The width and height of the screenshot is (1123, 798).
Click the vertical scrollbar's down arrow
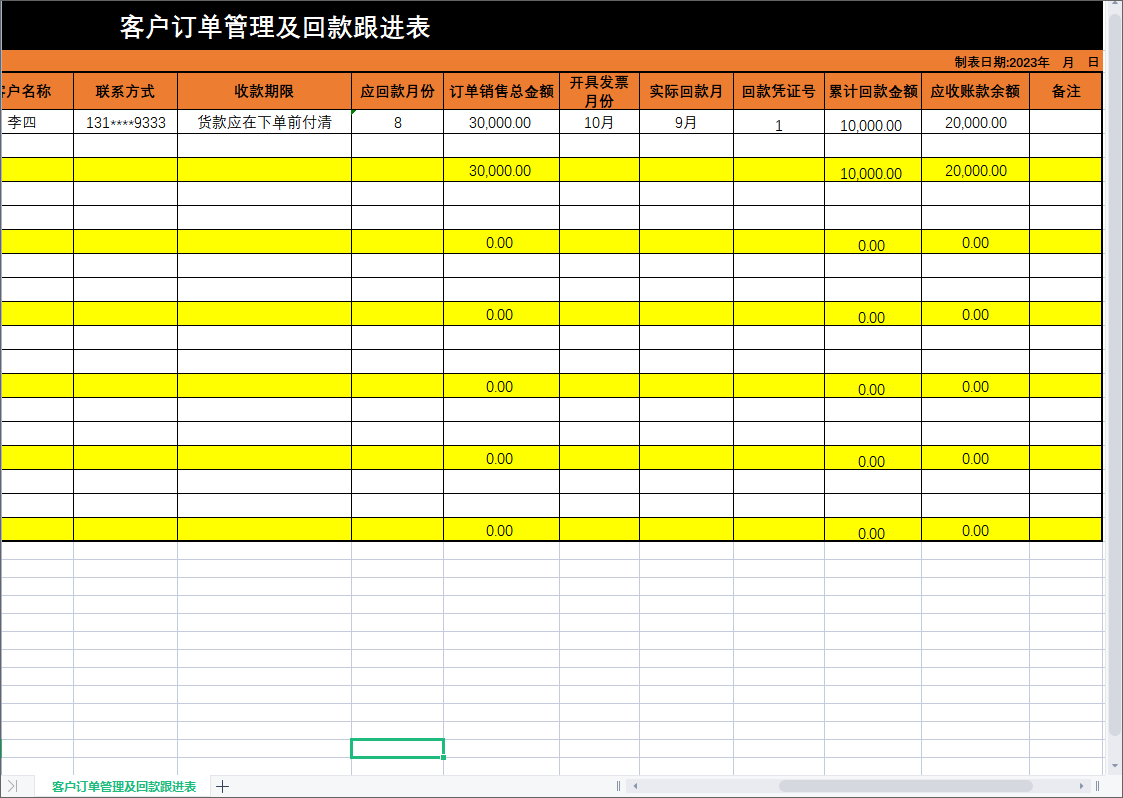pos(1115,766)
